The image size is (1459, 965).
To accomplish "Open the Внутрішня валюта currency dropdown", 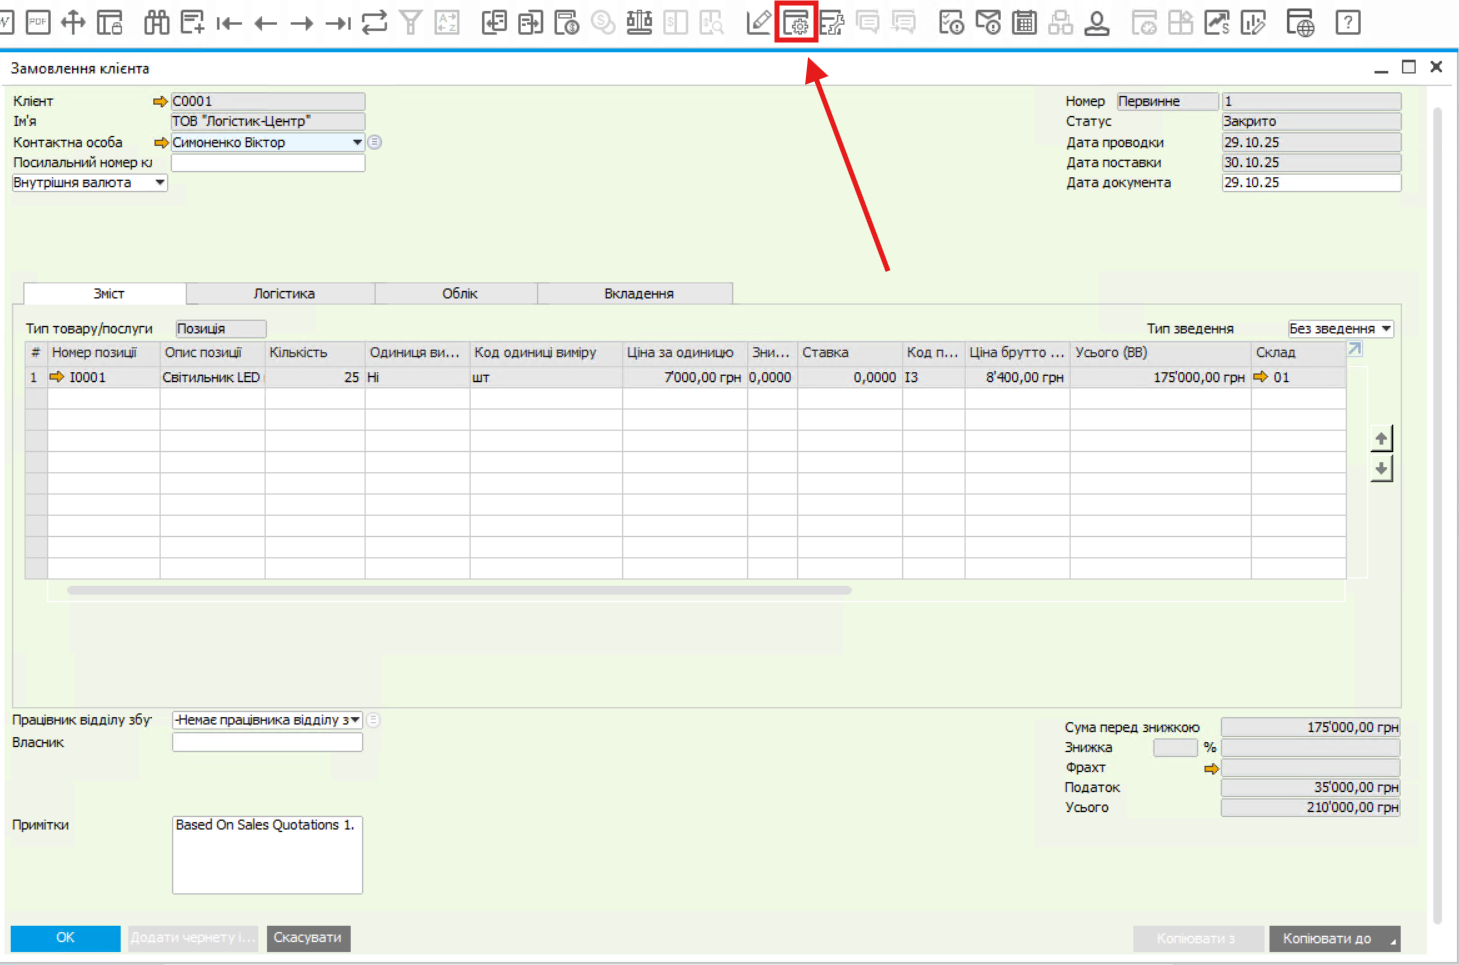I will tap(159, 183).
